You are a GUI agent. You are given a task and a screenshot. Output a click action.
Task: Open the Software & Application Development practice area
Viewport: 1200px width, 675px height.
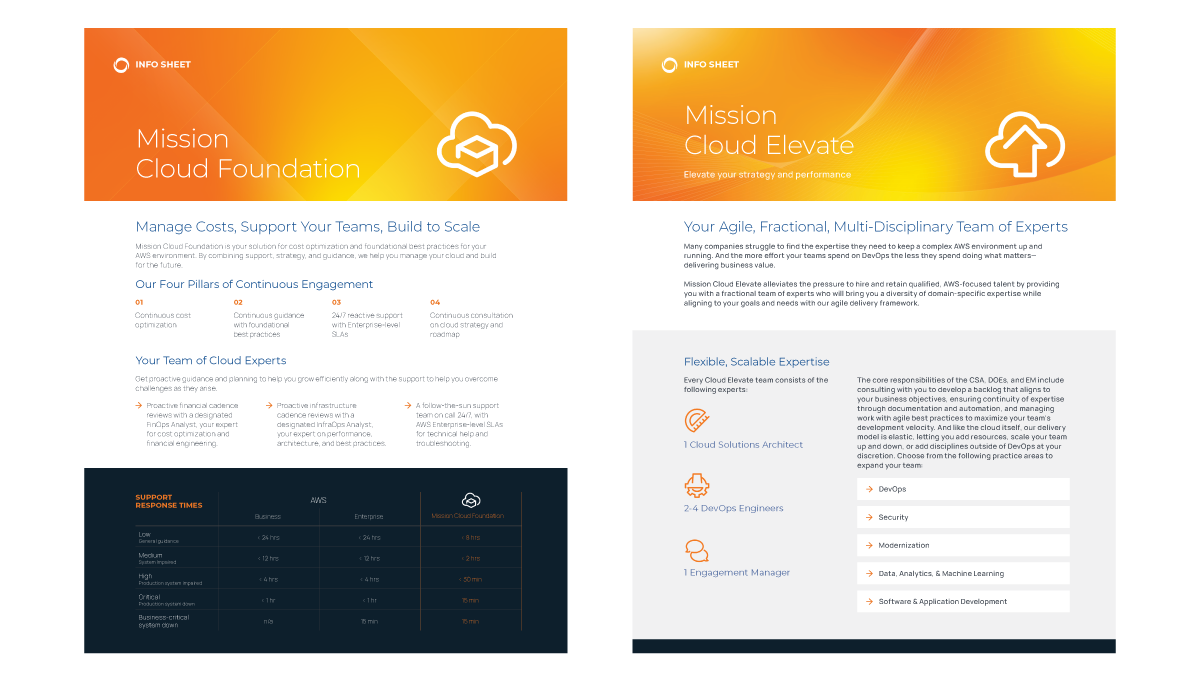click(963, 601)
